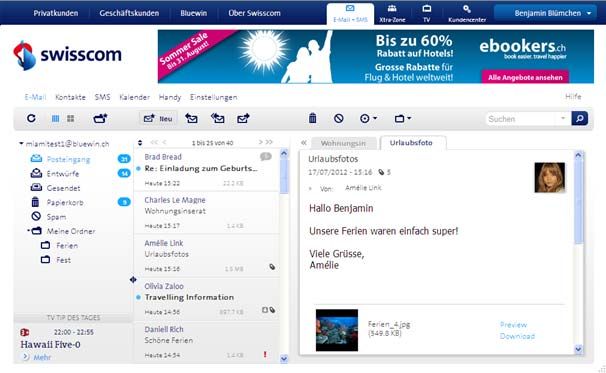The image size is (606, 373).
Task: Open the Spam folder
Action: 56,217
